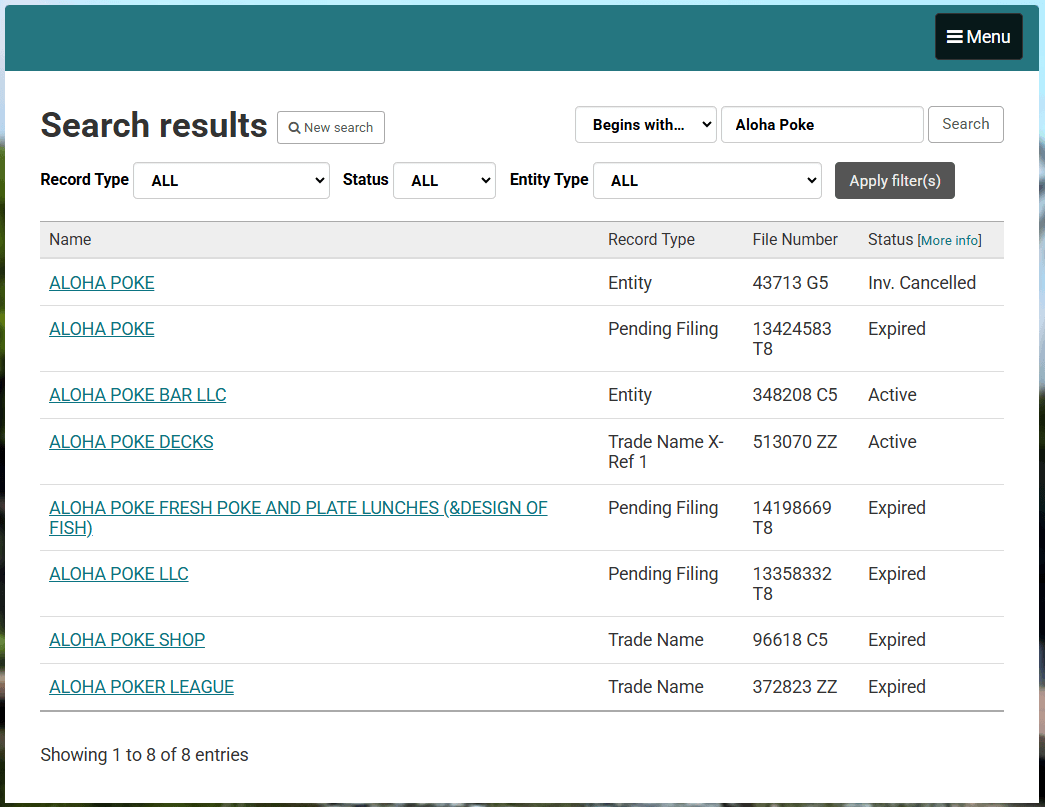This screenshot has height=807, width=1045.
Task: Open the hamburger Menu button
Action: (978, 37)
